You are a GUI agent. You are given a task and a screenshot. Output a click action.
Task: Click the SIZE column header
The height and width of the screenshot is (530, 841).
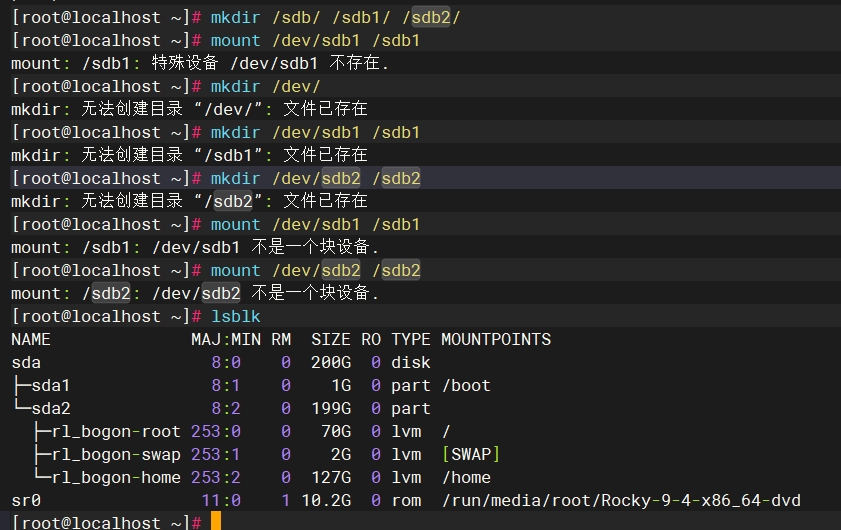[330, 340]
